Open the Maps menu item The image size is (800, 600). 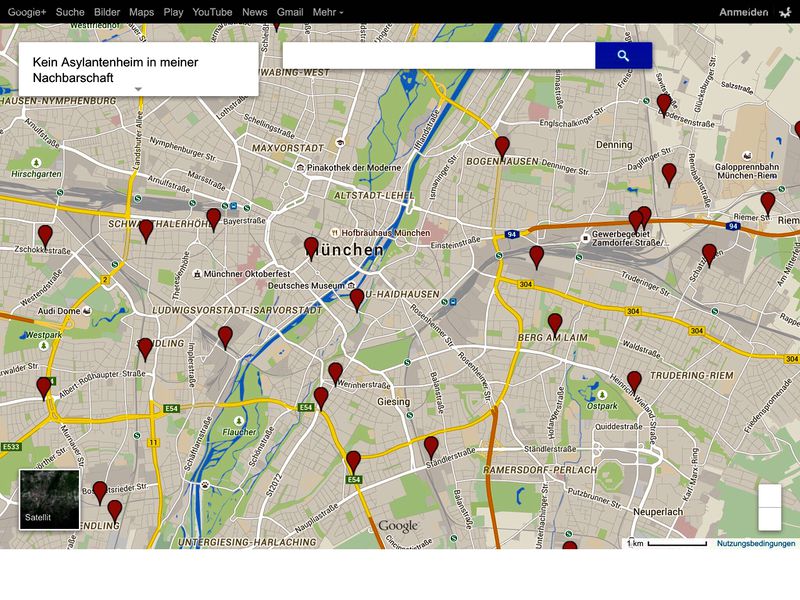(142, 10)
